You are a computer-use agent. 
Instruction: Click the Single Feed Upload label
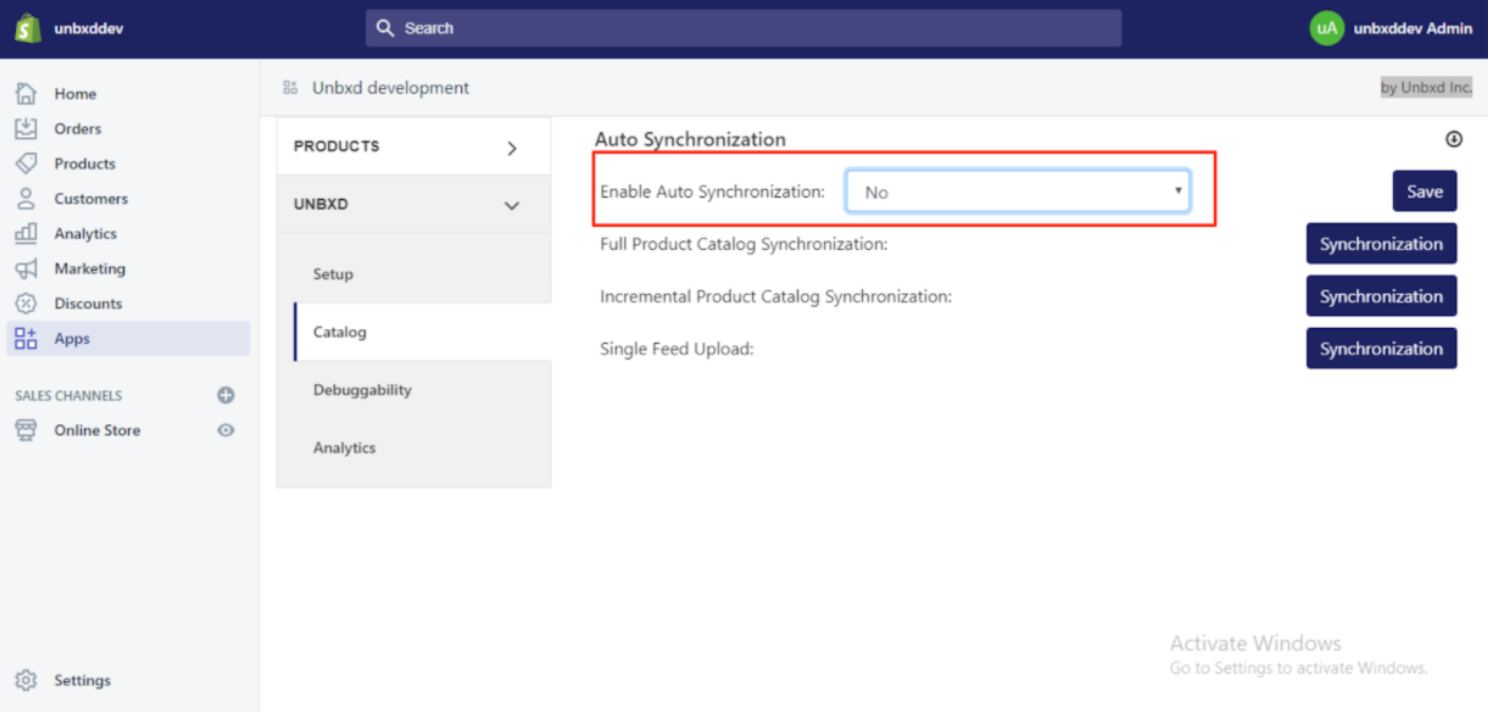tap(677, 349)
